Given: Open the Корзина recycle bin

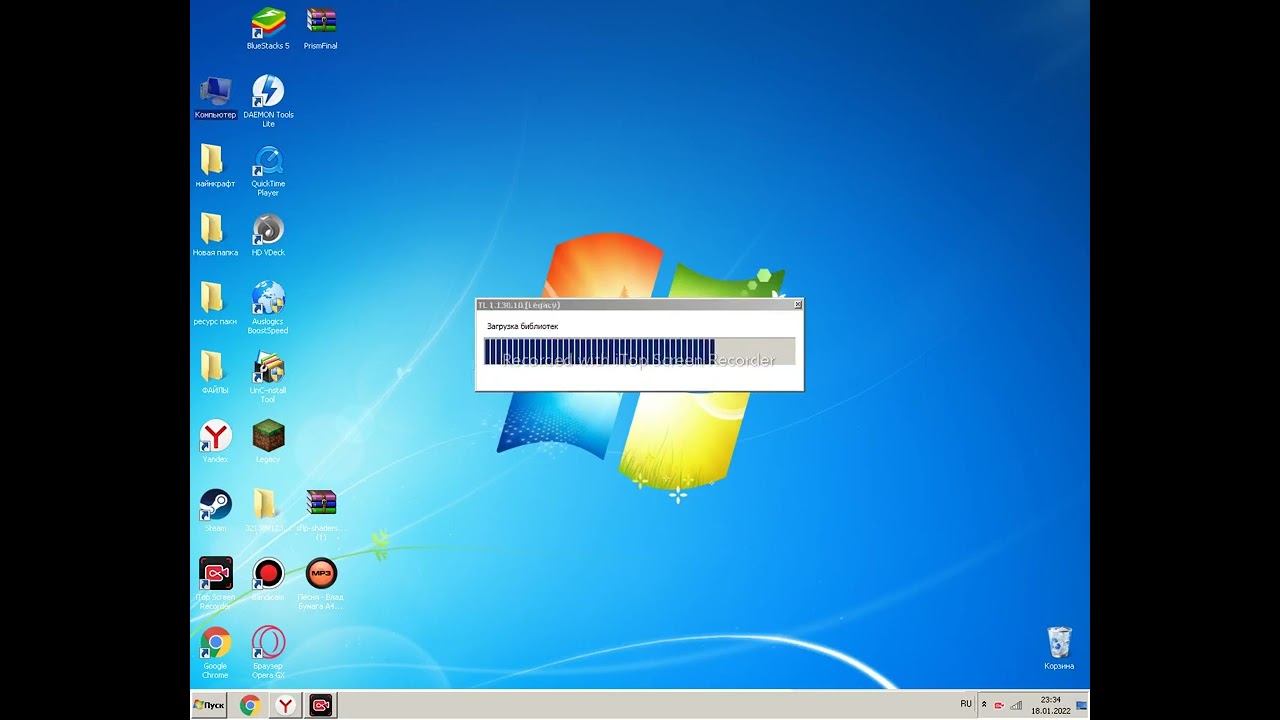Looking at the screenshot, I should [1059, 649].
